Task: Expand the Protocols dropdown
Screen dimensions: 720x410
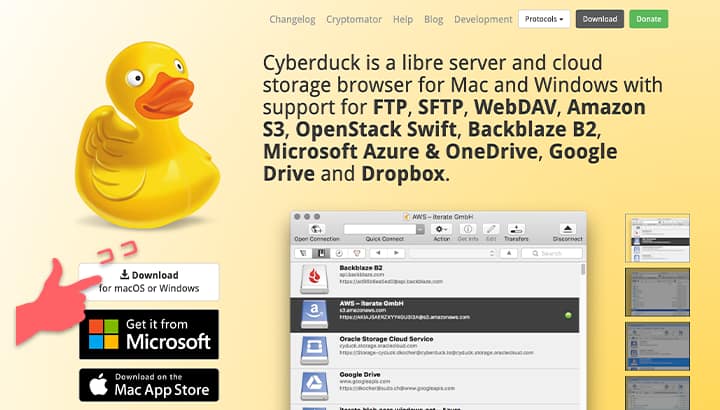Action: click(x=544, y=19)
